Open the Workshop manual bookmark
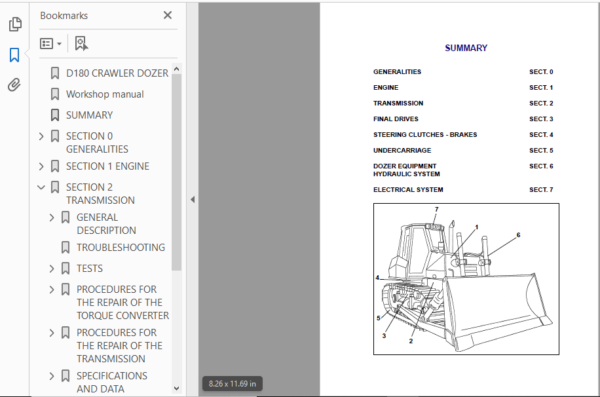 coord(105,94)
